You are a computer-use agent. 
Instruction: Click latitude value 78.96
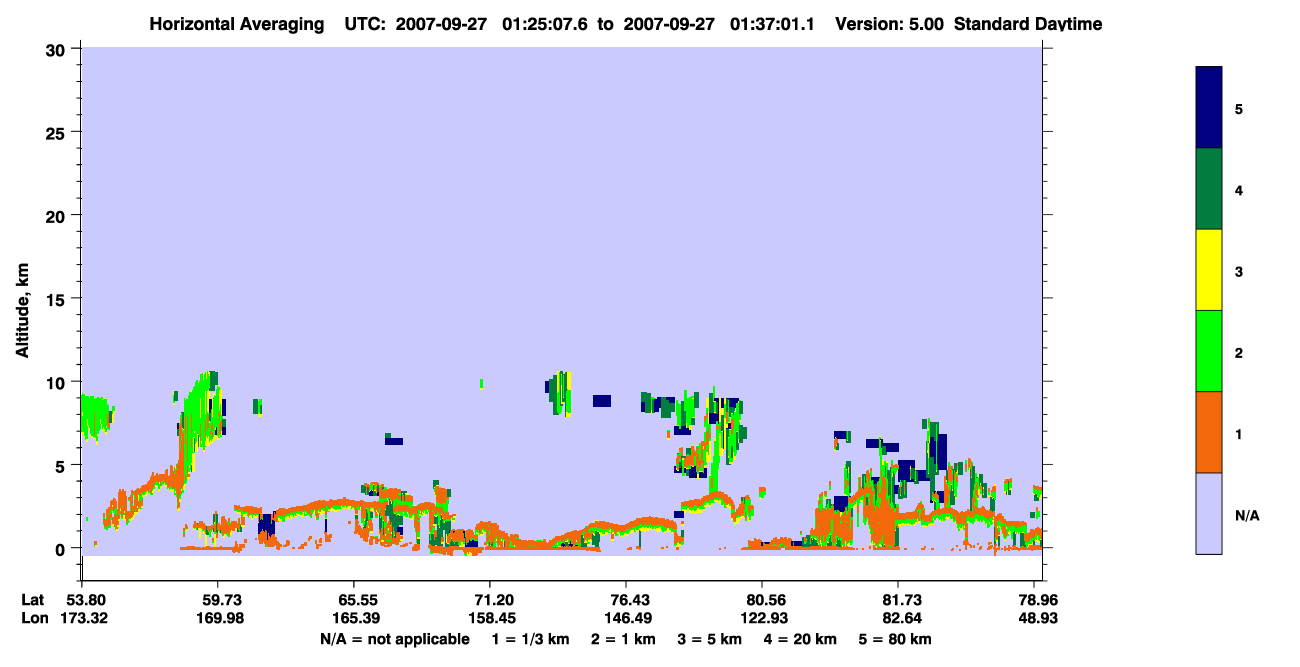point(1038,600)
